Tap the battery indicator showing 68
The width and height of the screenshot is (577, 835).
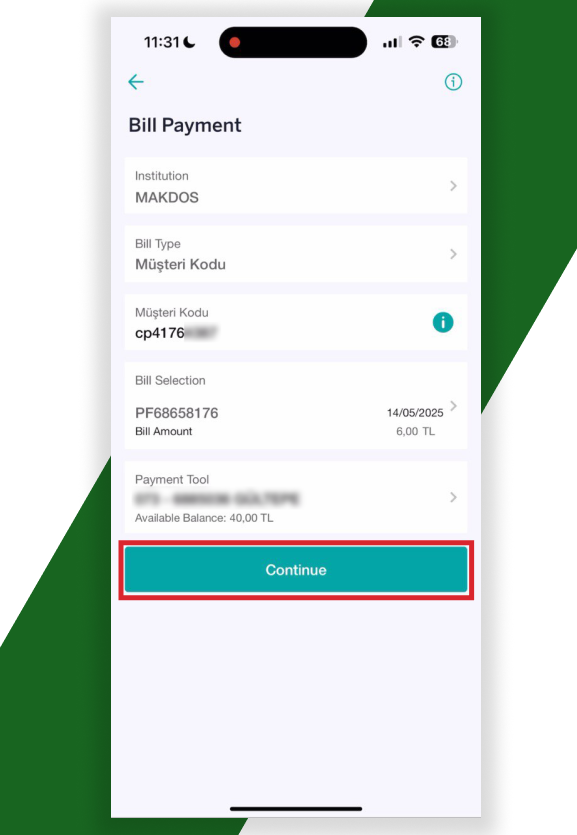click(444, 42)
